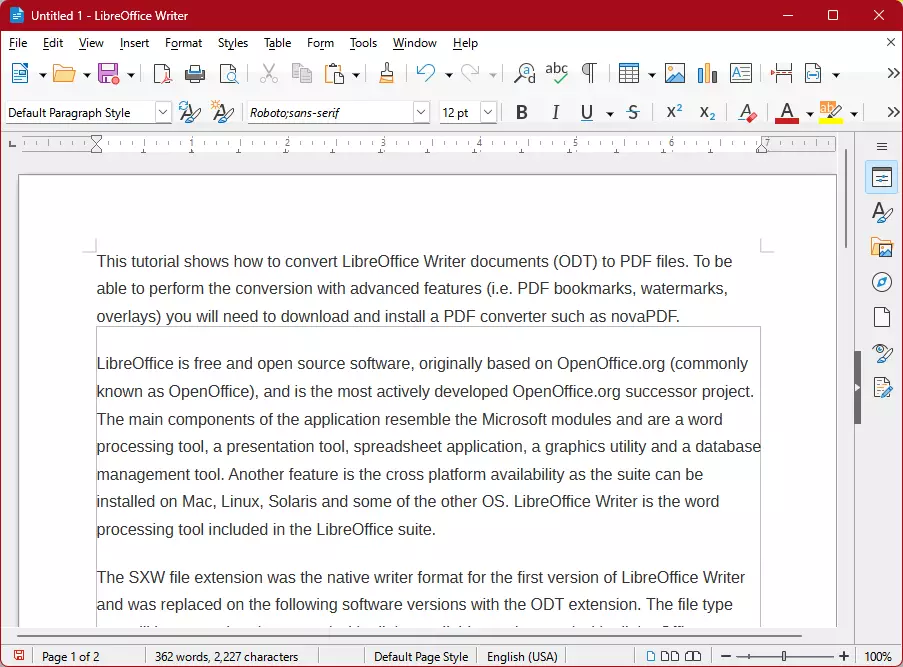Click the New document icon

(20, 74)
